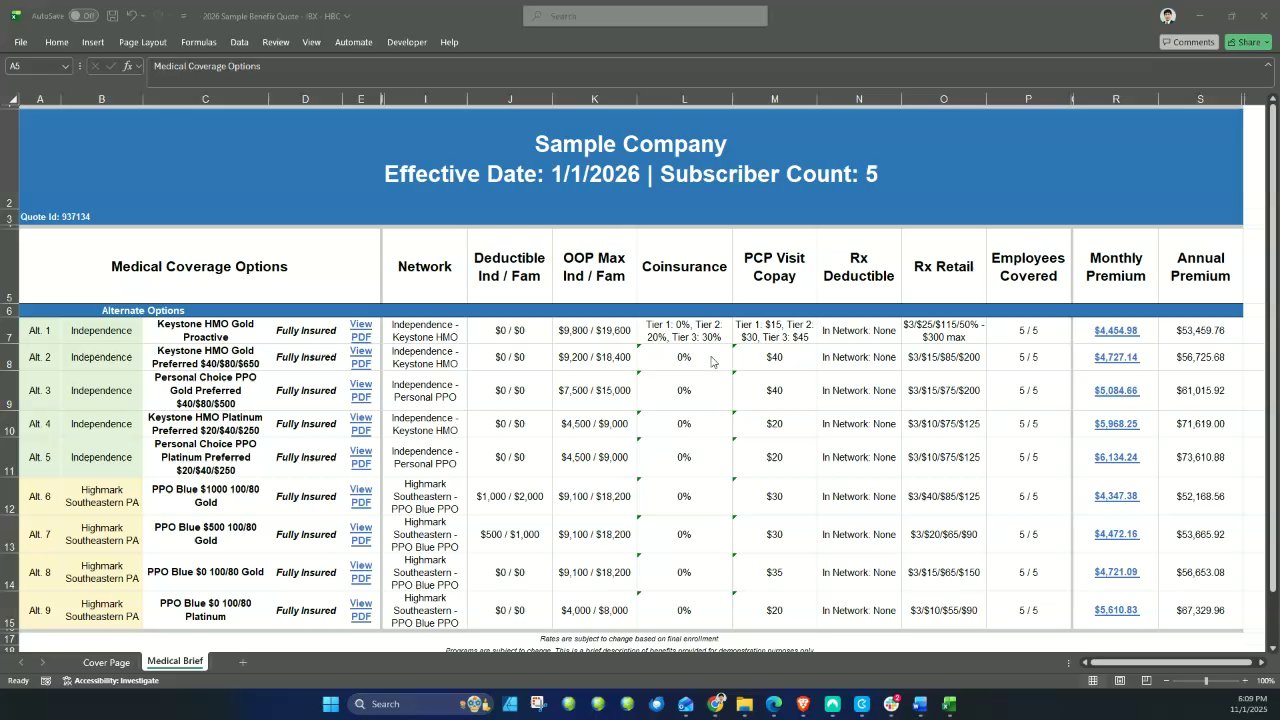
Task: Select column C header
Action: click(205, 99)
